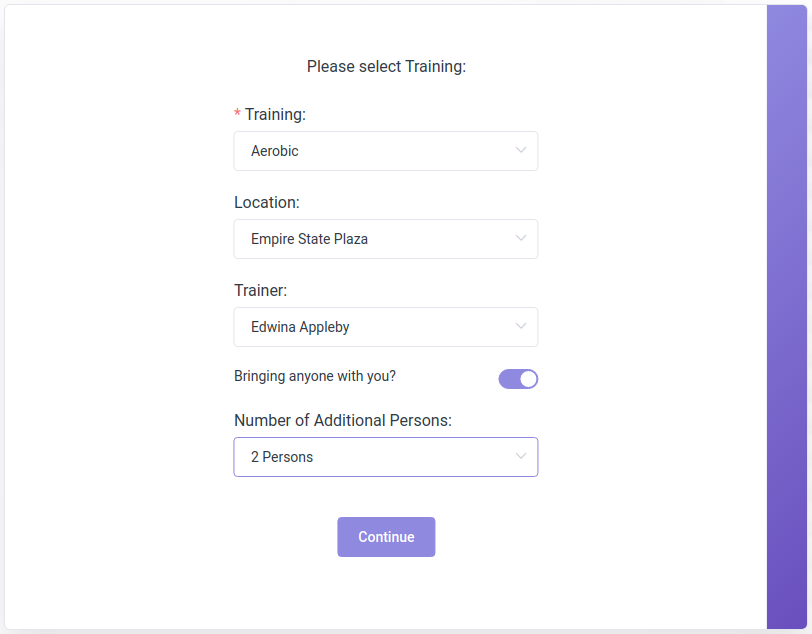Image resolution: width=812 pixels, height=634 pixels.
Task: Click the chevron arrow in Location field
Action: click(x=521, y=239)
